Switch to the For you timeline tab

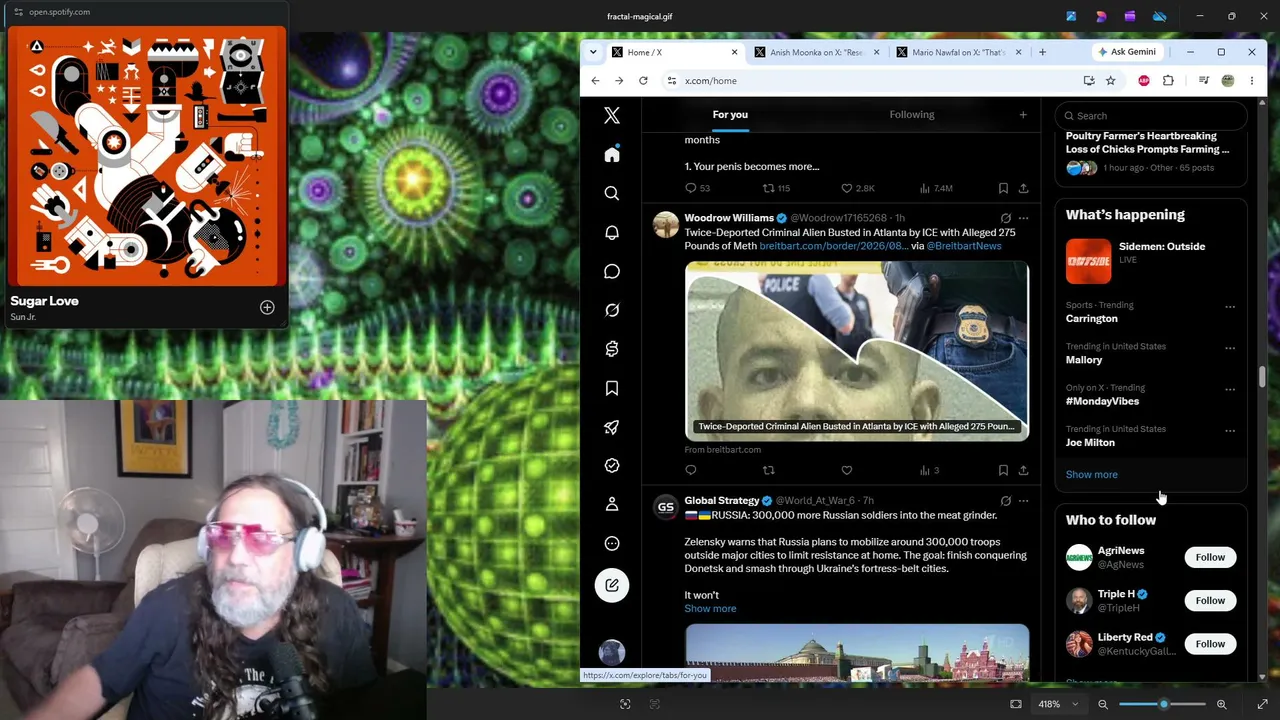[730, 115]
